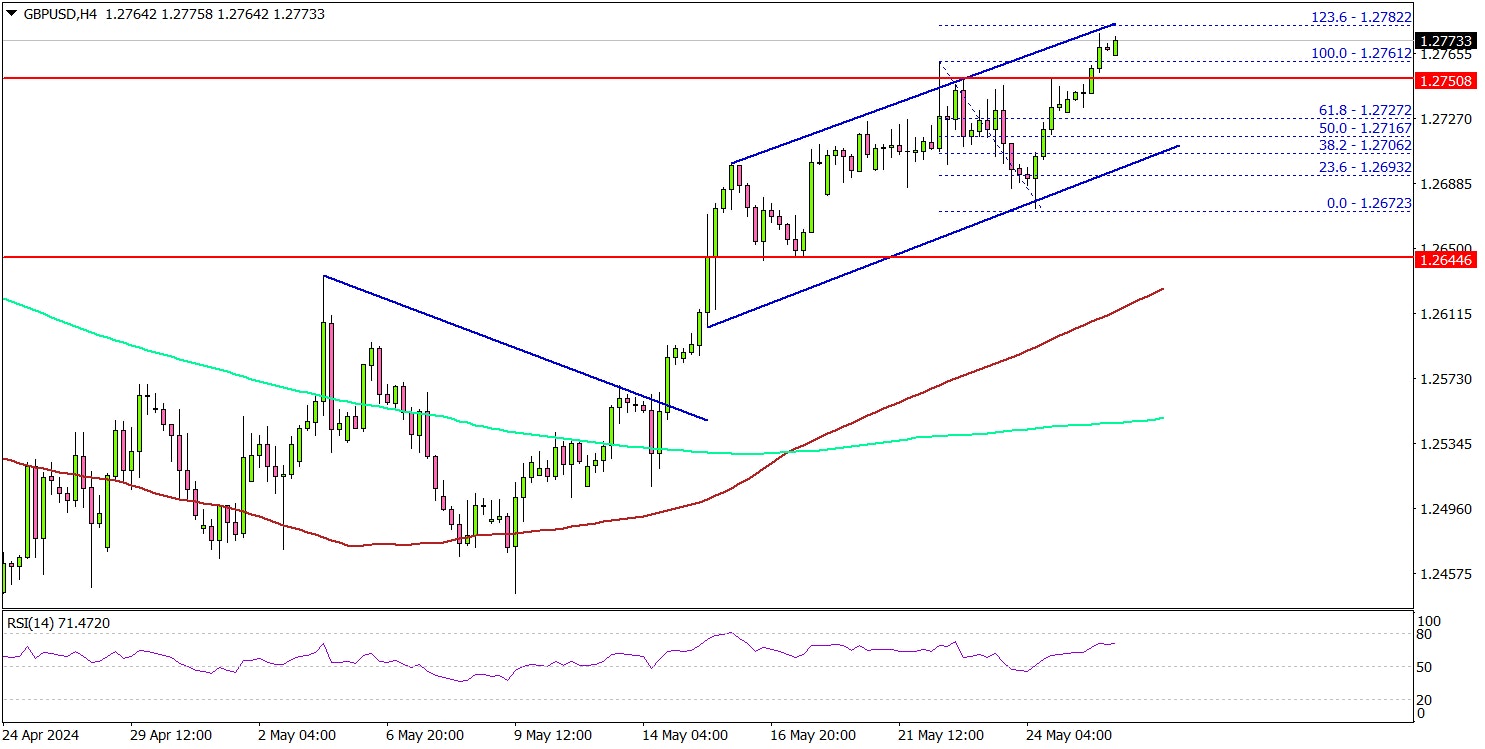Click the triangle arrow beside GBPUSD,H4 title
Screen dimensions: 1485x749
(10, 15)
